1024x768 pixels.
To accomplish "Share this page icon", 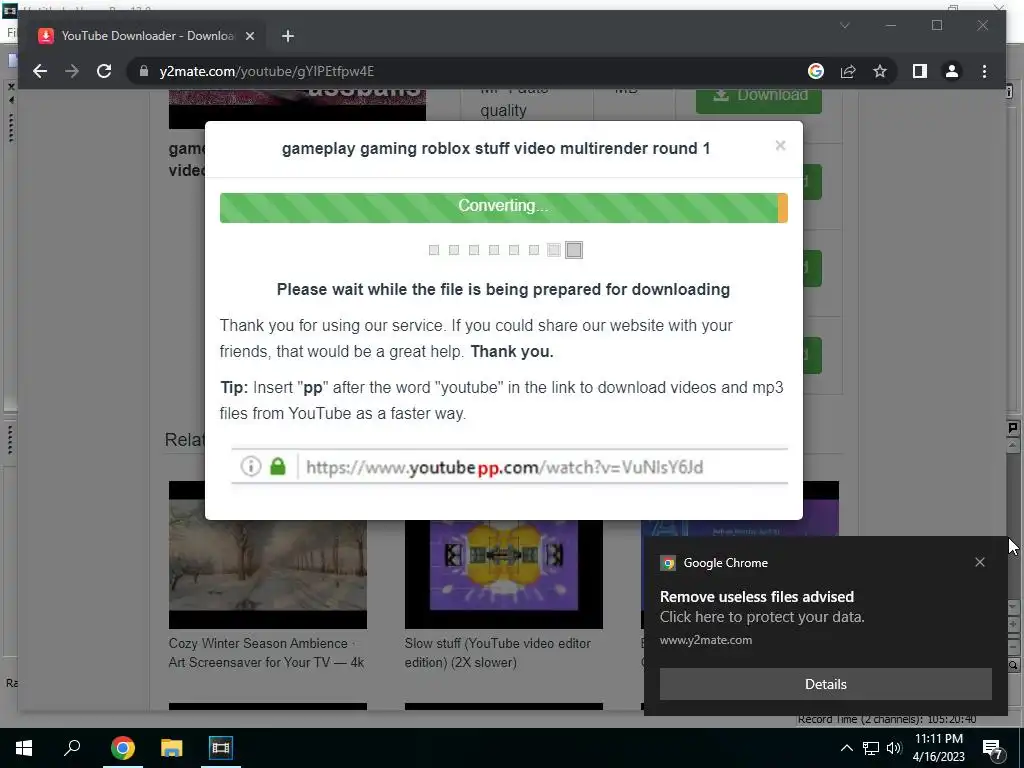I will pos(848,71).
